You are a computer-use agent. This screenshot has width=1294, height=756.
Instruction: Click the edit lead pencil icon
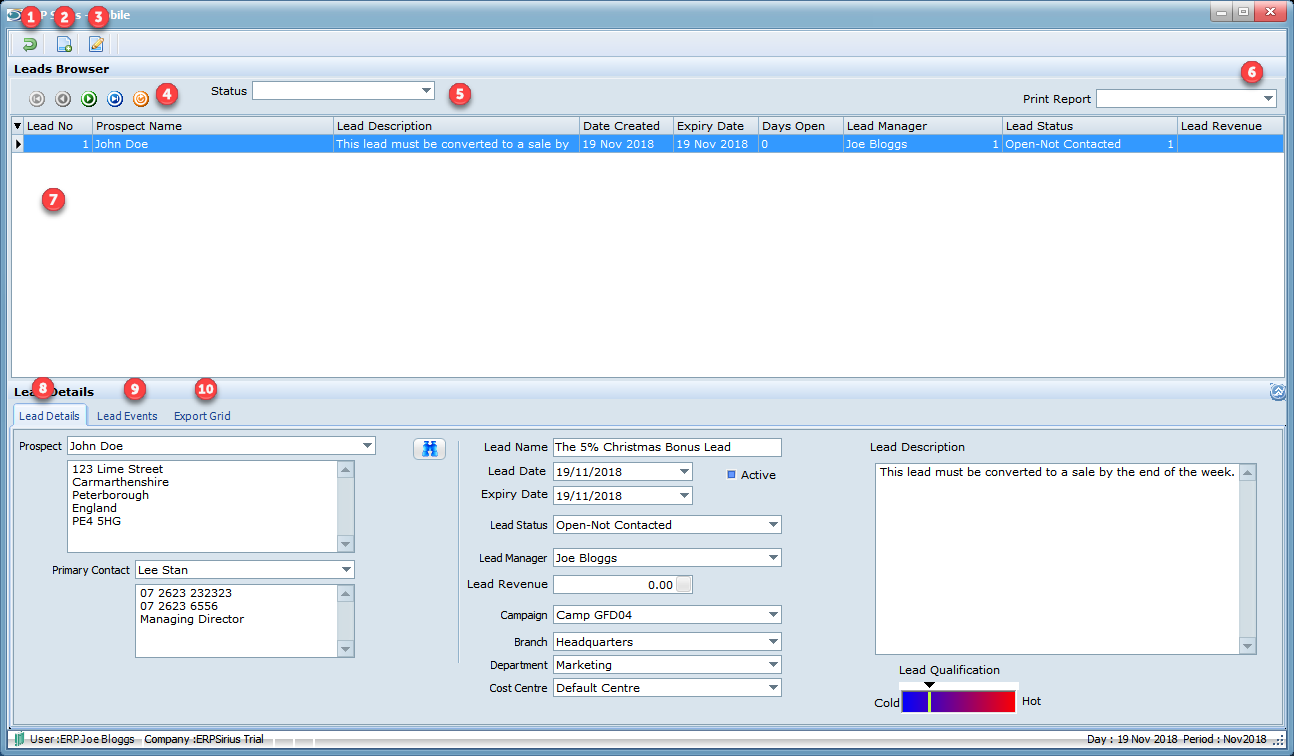tap(96, 44)
